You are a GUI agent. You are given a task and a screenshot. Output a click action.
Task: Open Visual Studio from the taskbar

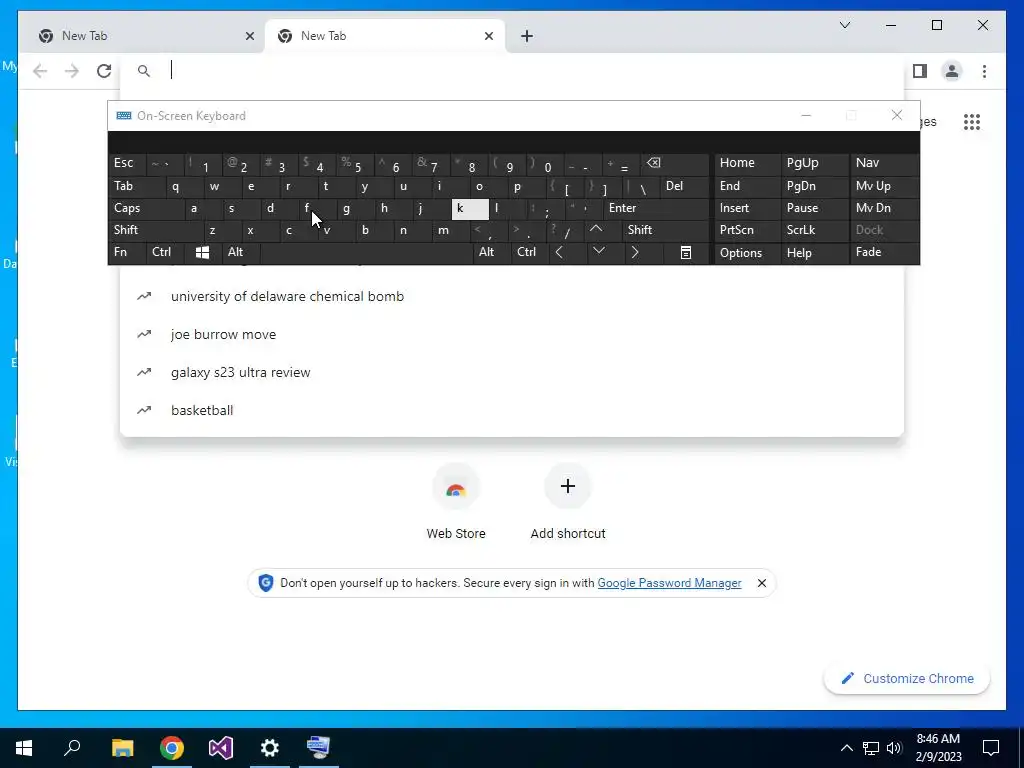(221, 748)
